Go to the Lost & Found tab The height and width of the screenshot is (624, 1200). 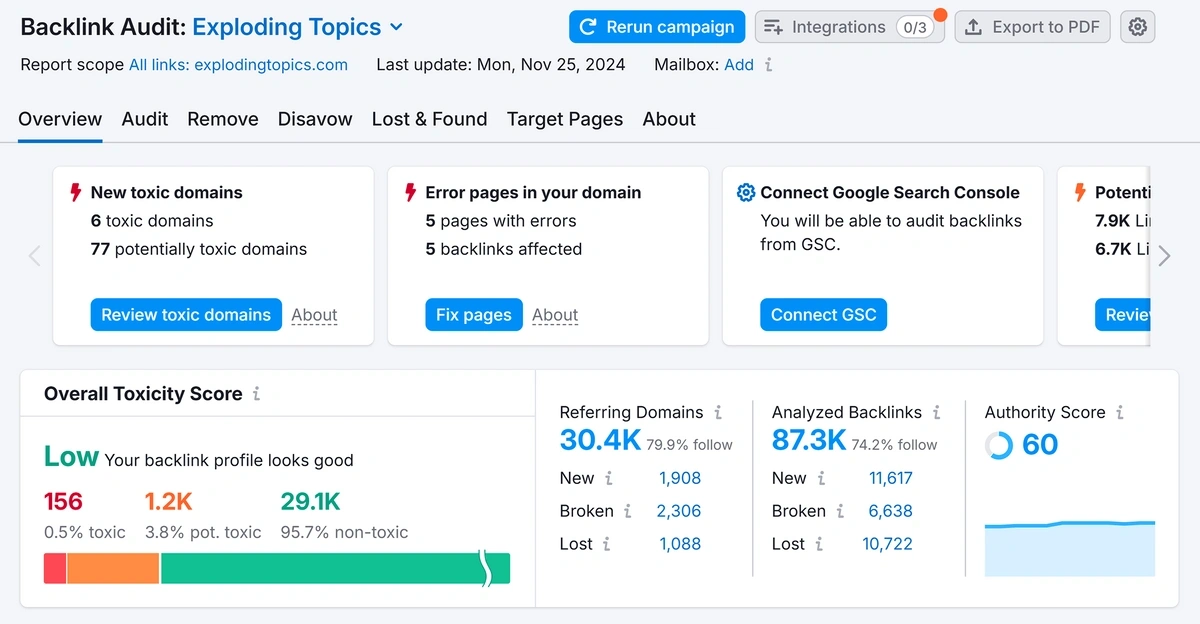(x=430, y=119)
